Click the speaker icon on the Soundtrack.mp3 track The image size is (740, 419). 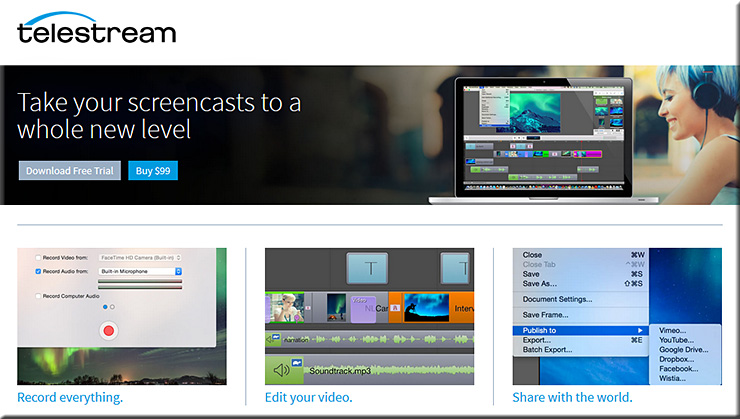[x=281, y=370]
